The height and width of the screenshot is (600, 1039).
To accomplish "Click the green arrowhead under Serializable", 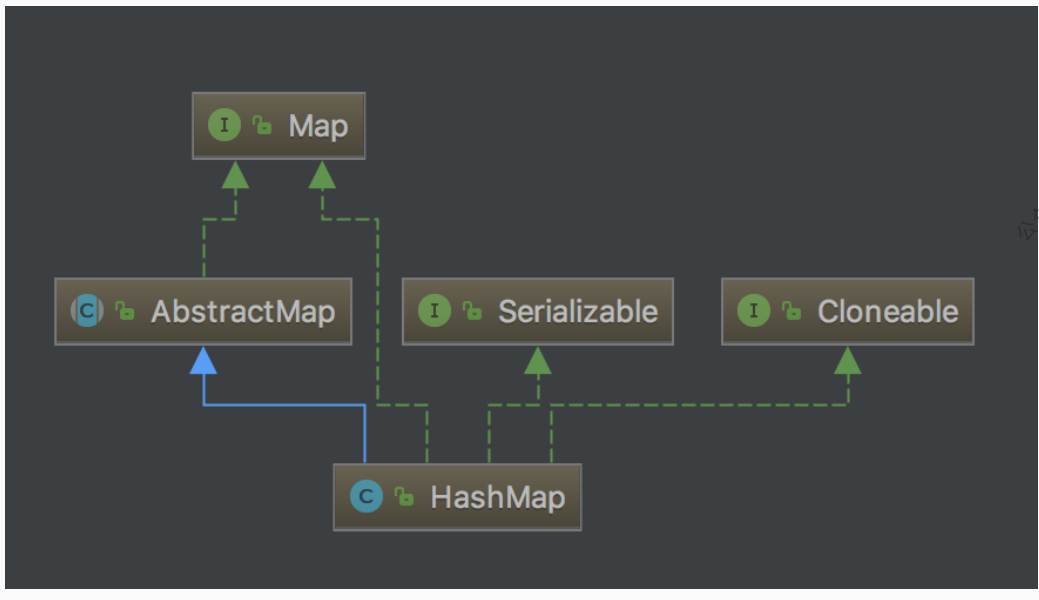I will click(538, 360).
